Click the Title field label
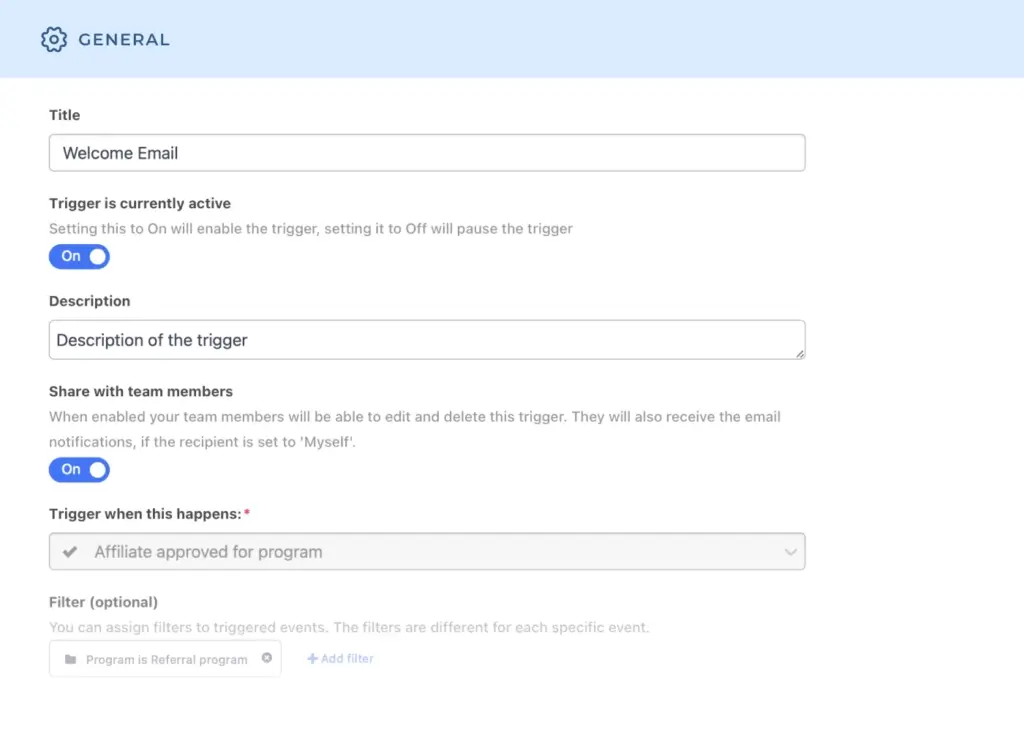Viewport: 1024px width, 731px height. [x=64, y=115]
